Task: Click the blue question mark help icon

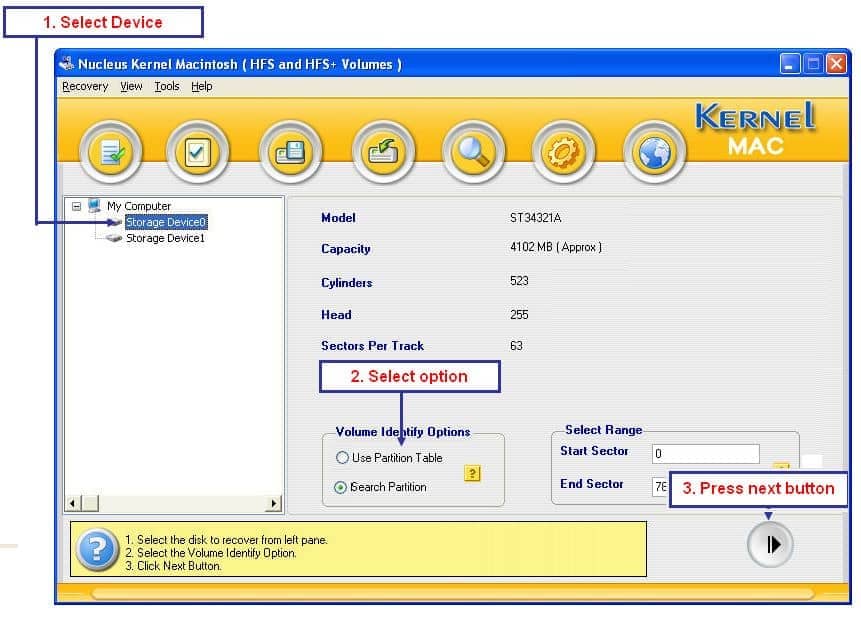Action: (97, 549)
